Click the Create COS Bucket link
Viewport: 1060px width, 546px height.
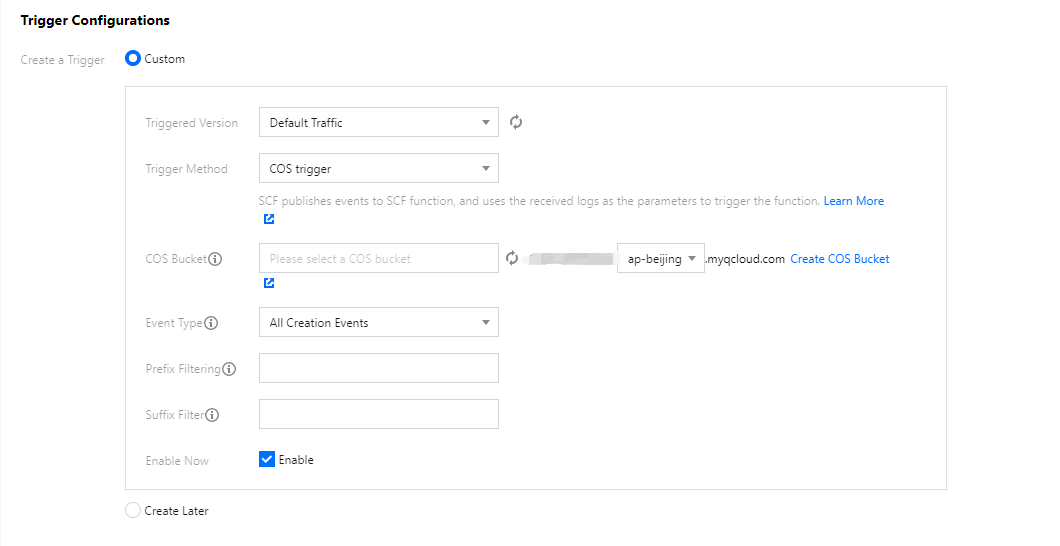839,259
